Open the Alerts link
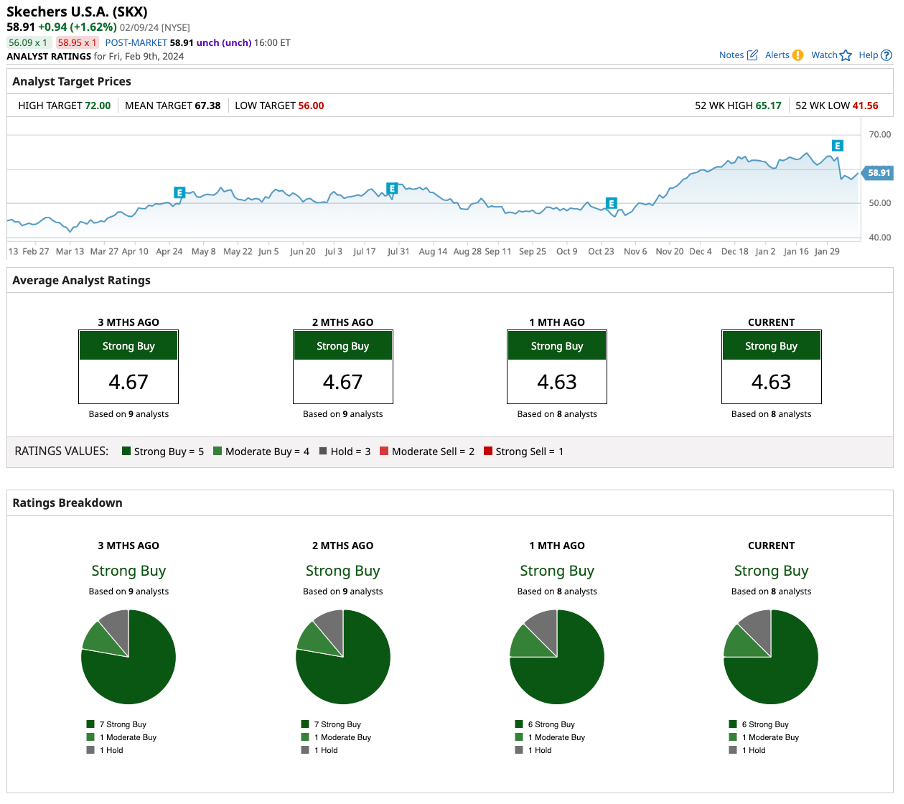904x804 pixels. (x=777, y=55)
